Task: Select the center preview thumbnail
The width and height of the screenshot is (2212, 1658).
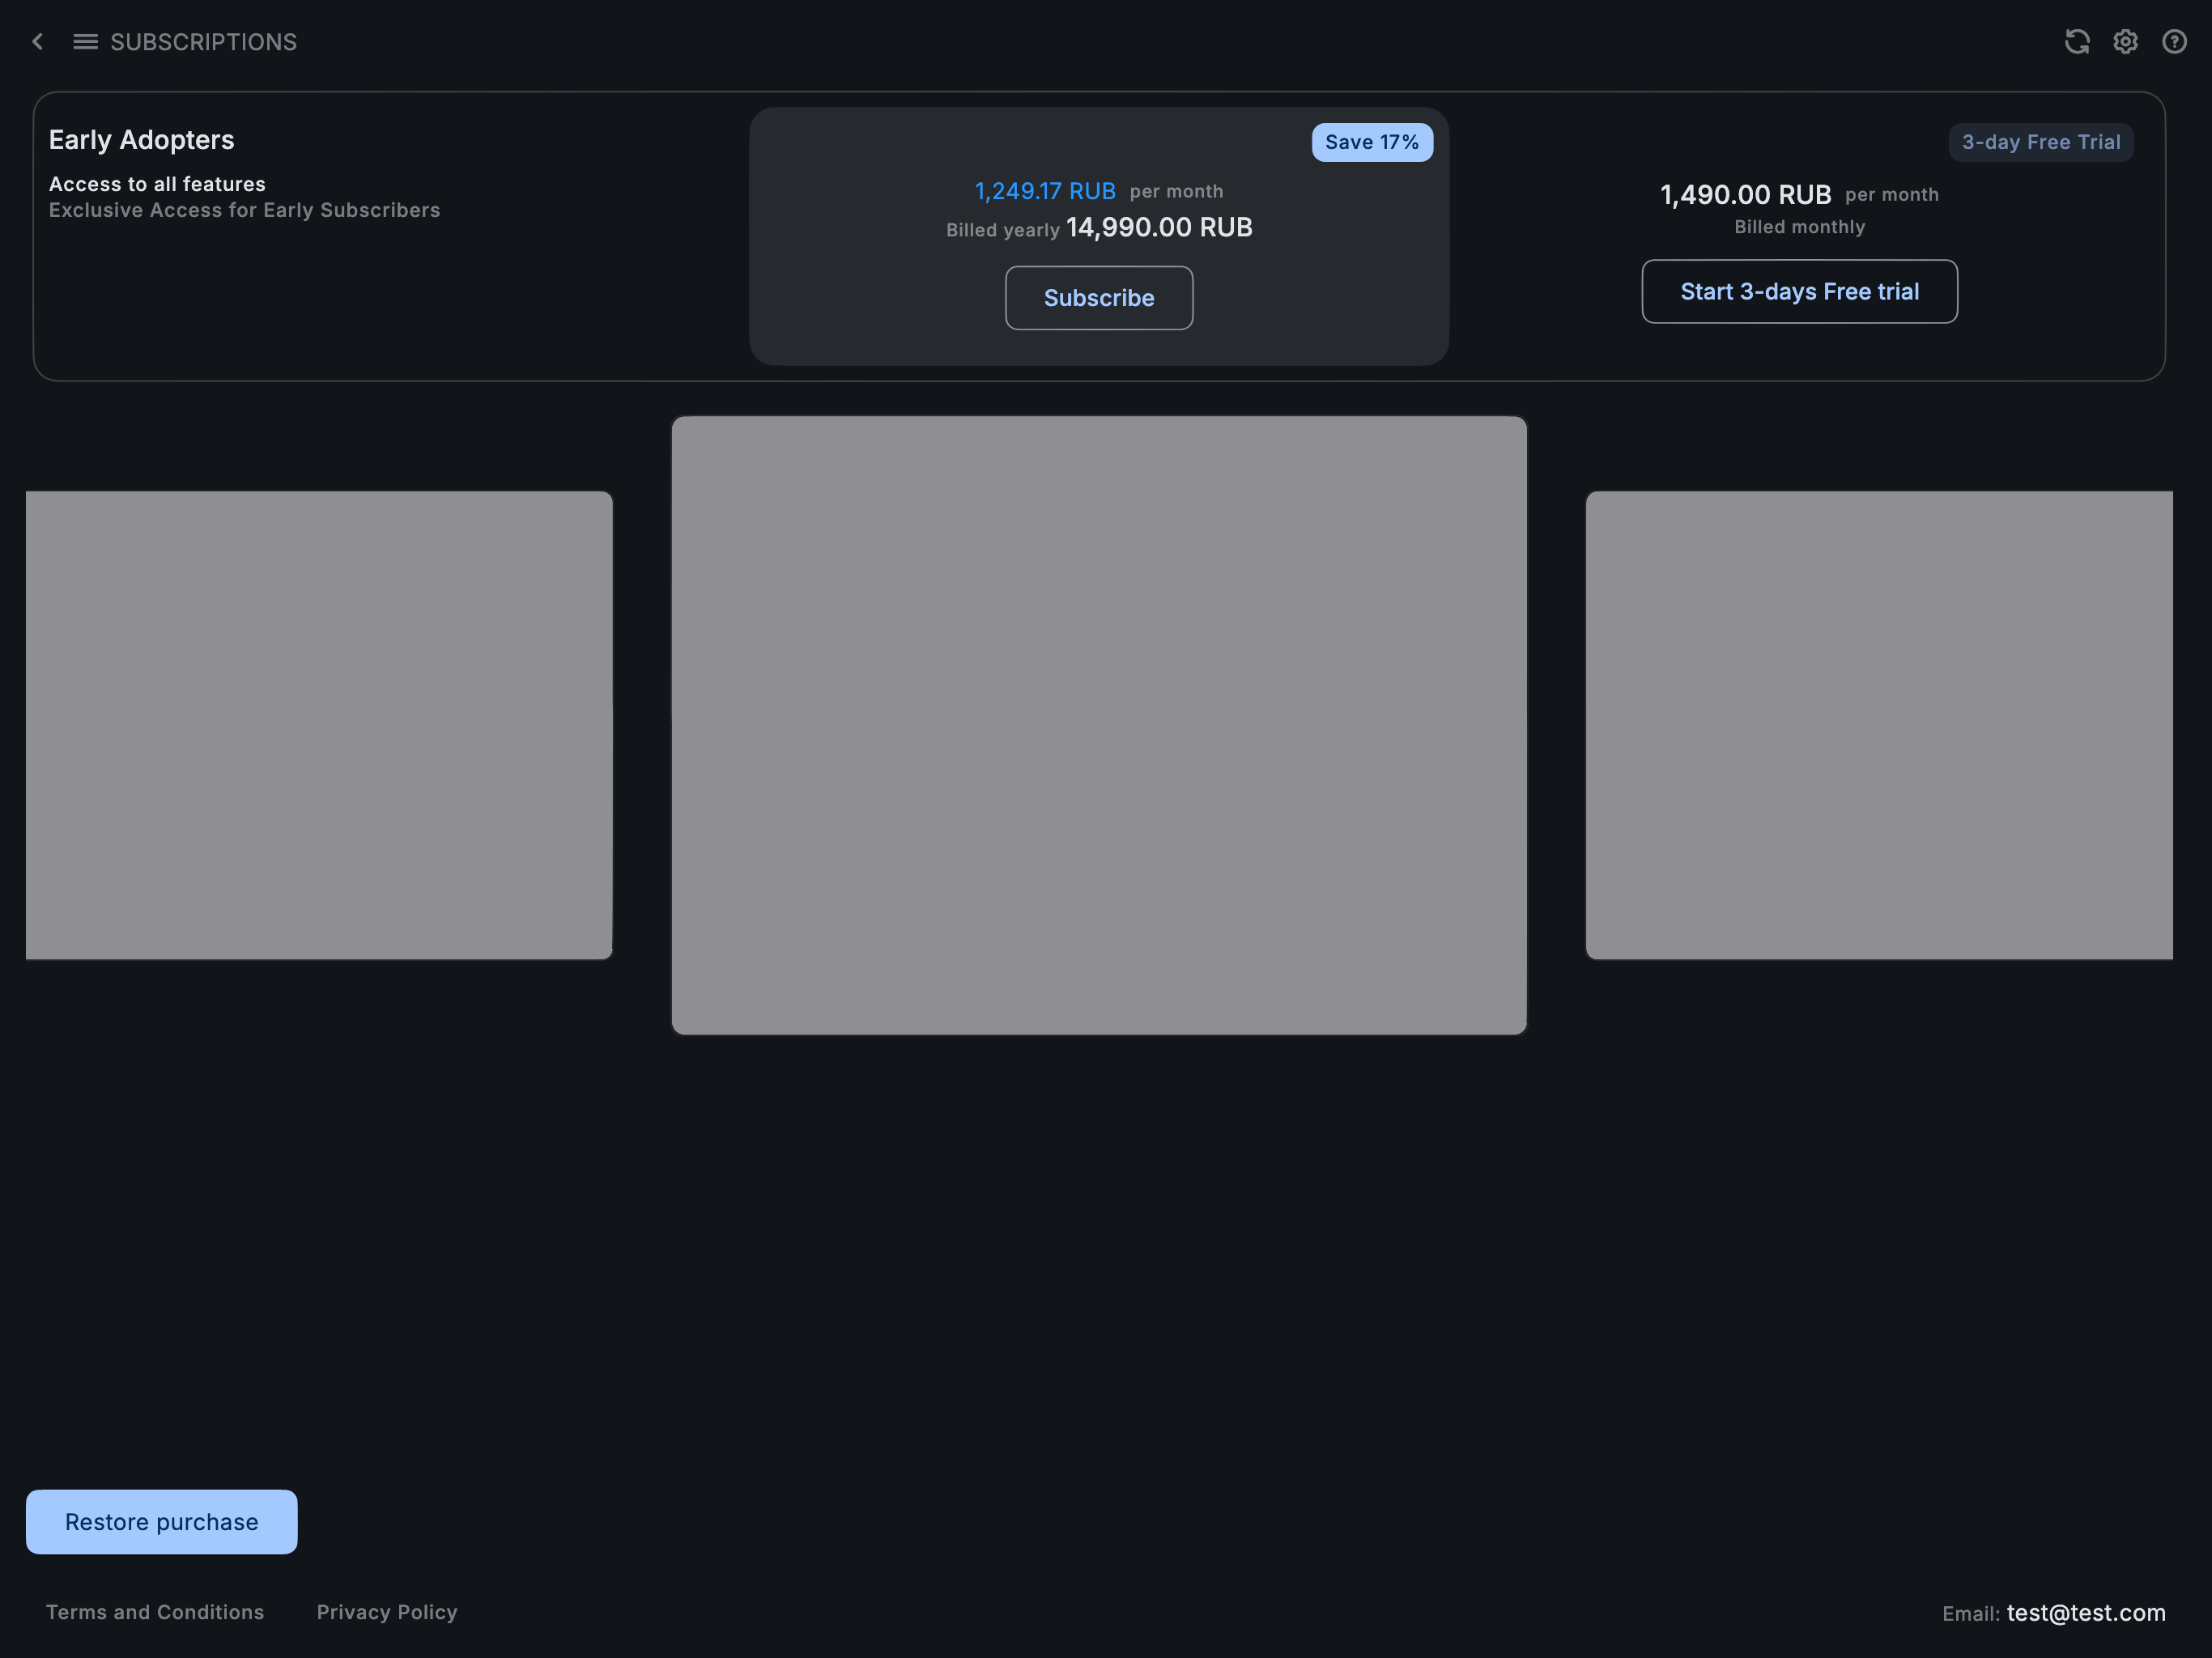Action: click(x=1099, y=726)
